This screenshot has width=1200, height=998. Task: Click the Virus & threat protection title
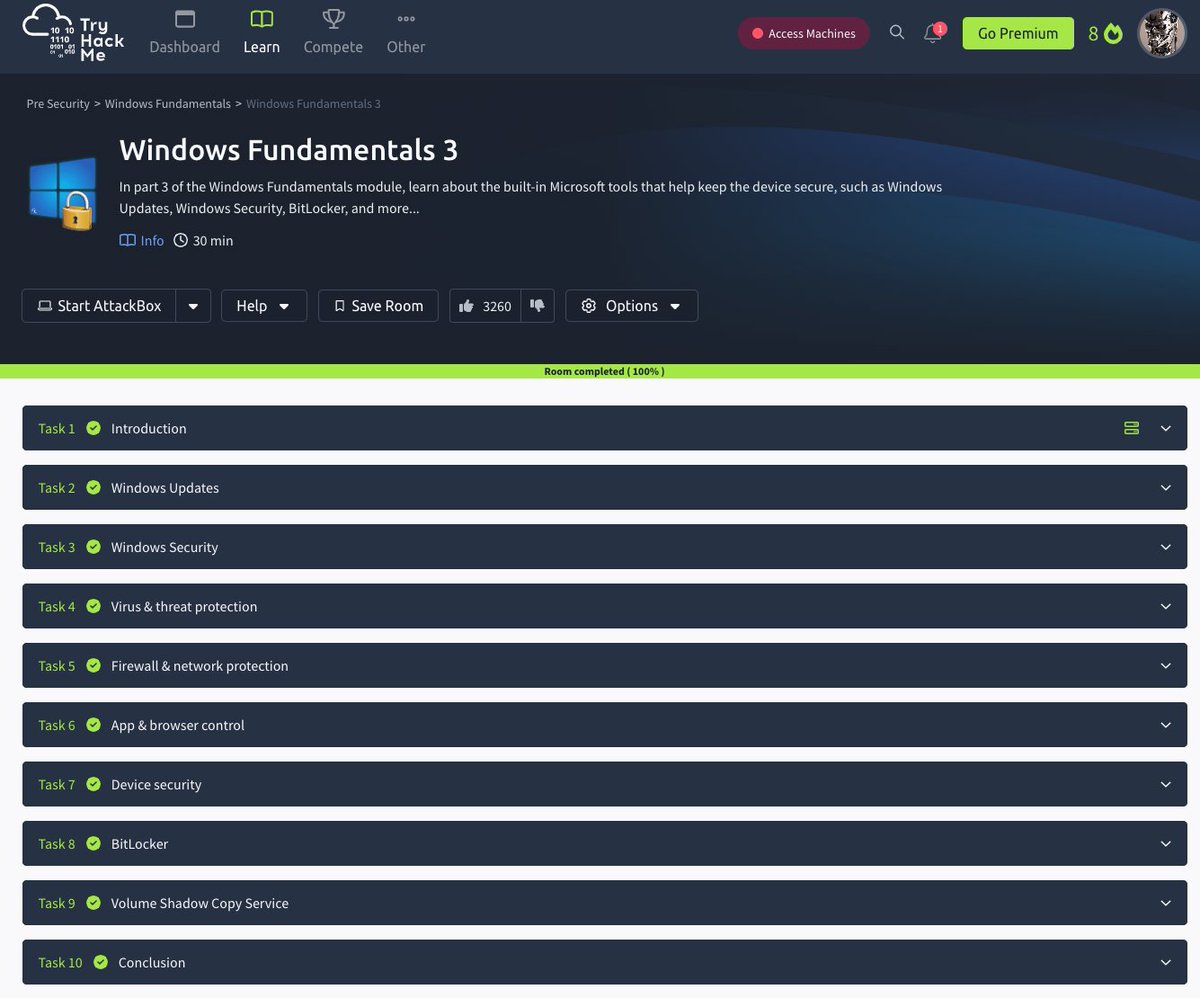point(184,606)
